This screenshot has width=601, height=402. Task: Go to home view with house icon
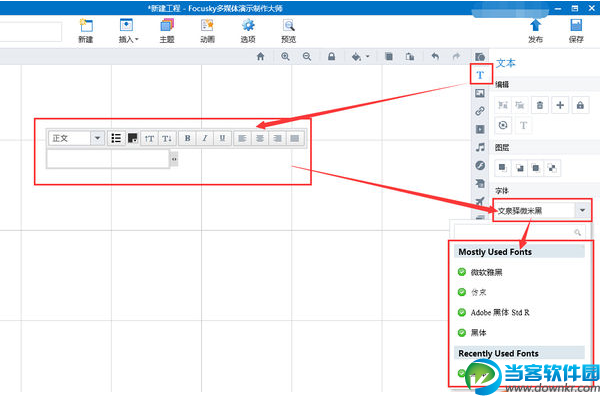(x=261, y=57)
